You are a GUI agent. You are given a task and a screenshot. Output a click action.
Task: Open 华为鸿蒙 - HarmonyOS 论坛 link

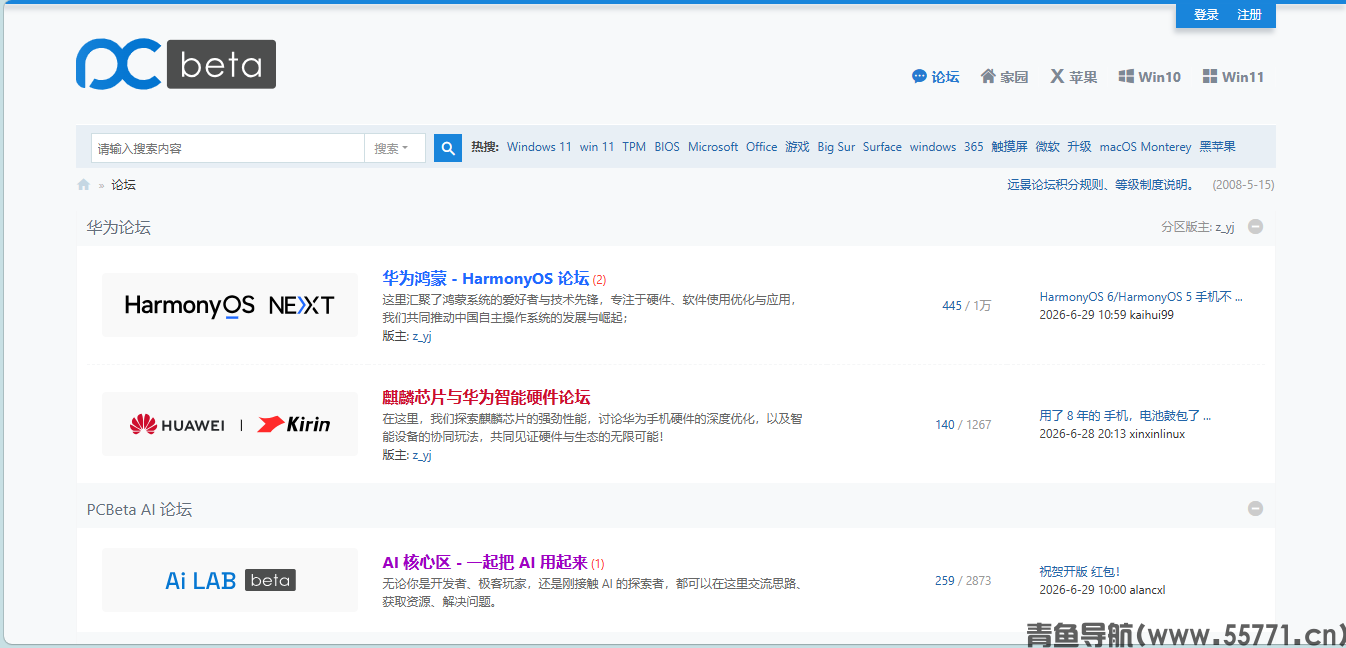pos(486,278)
